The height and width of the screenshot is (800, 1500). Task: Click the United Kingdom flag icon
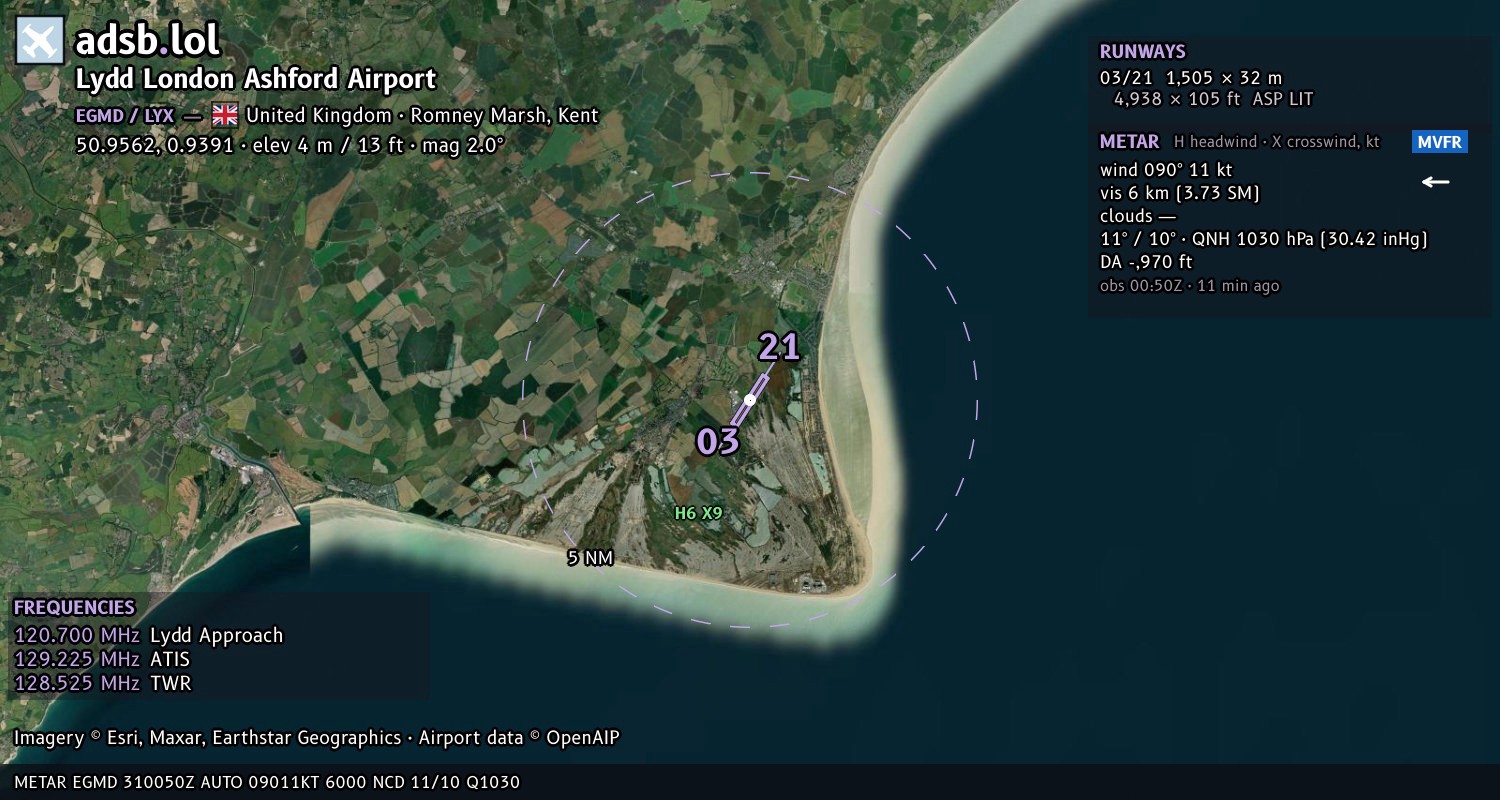point(225,115)
